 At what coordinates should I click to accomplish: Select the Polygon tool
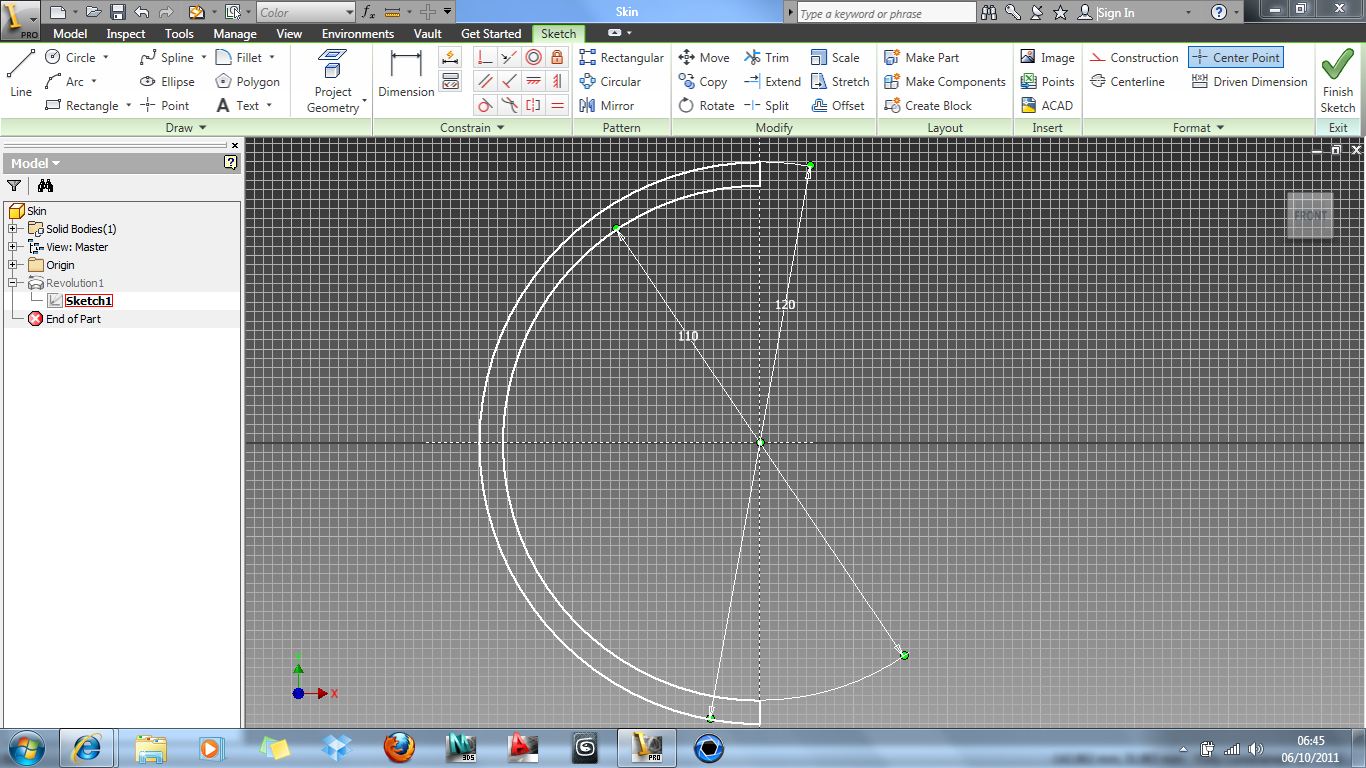tap(248, 81)
